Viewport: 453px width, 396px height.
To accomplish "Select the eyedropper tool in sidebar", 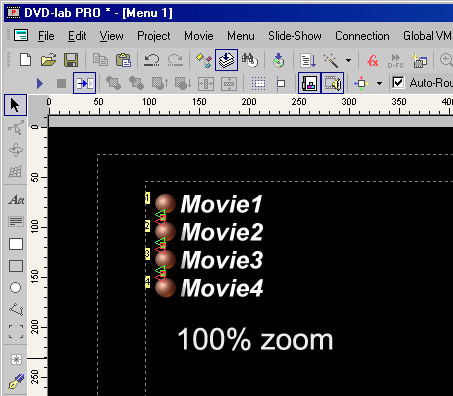I will coord(16,381).
